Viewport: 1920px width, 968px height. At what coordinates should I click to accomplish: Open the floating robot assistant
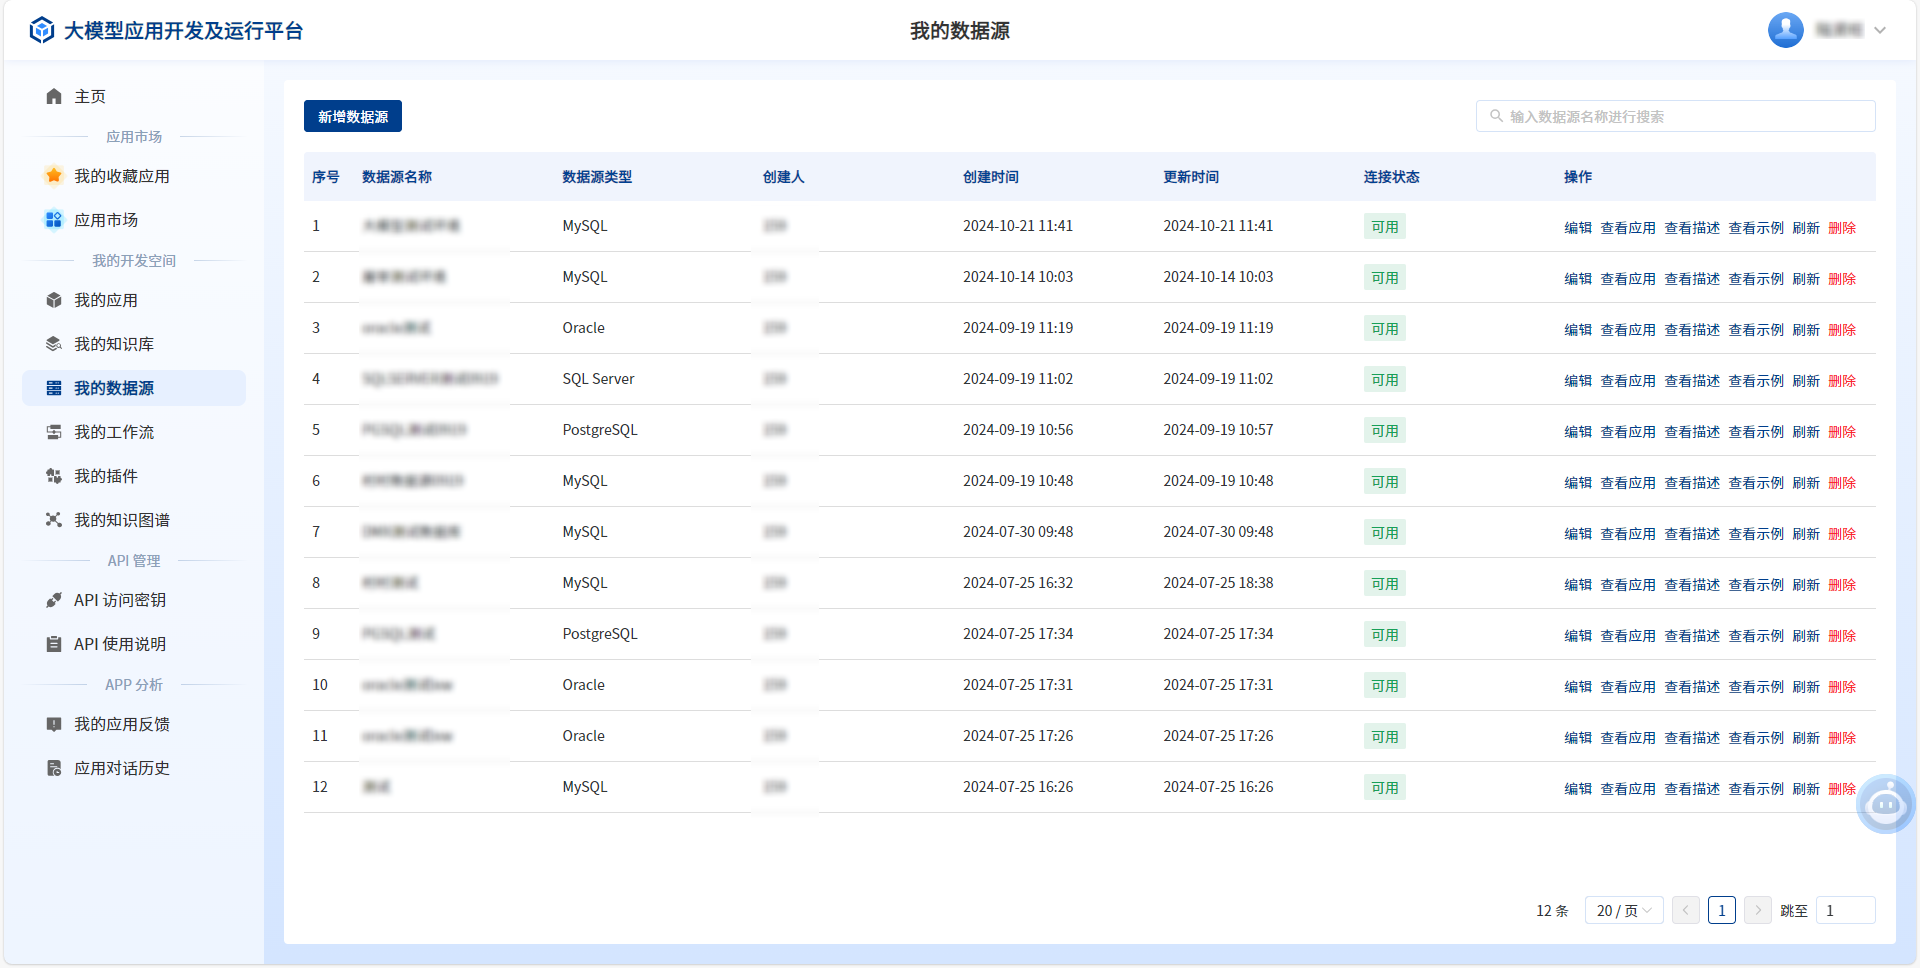(1886, 804)
